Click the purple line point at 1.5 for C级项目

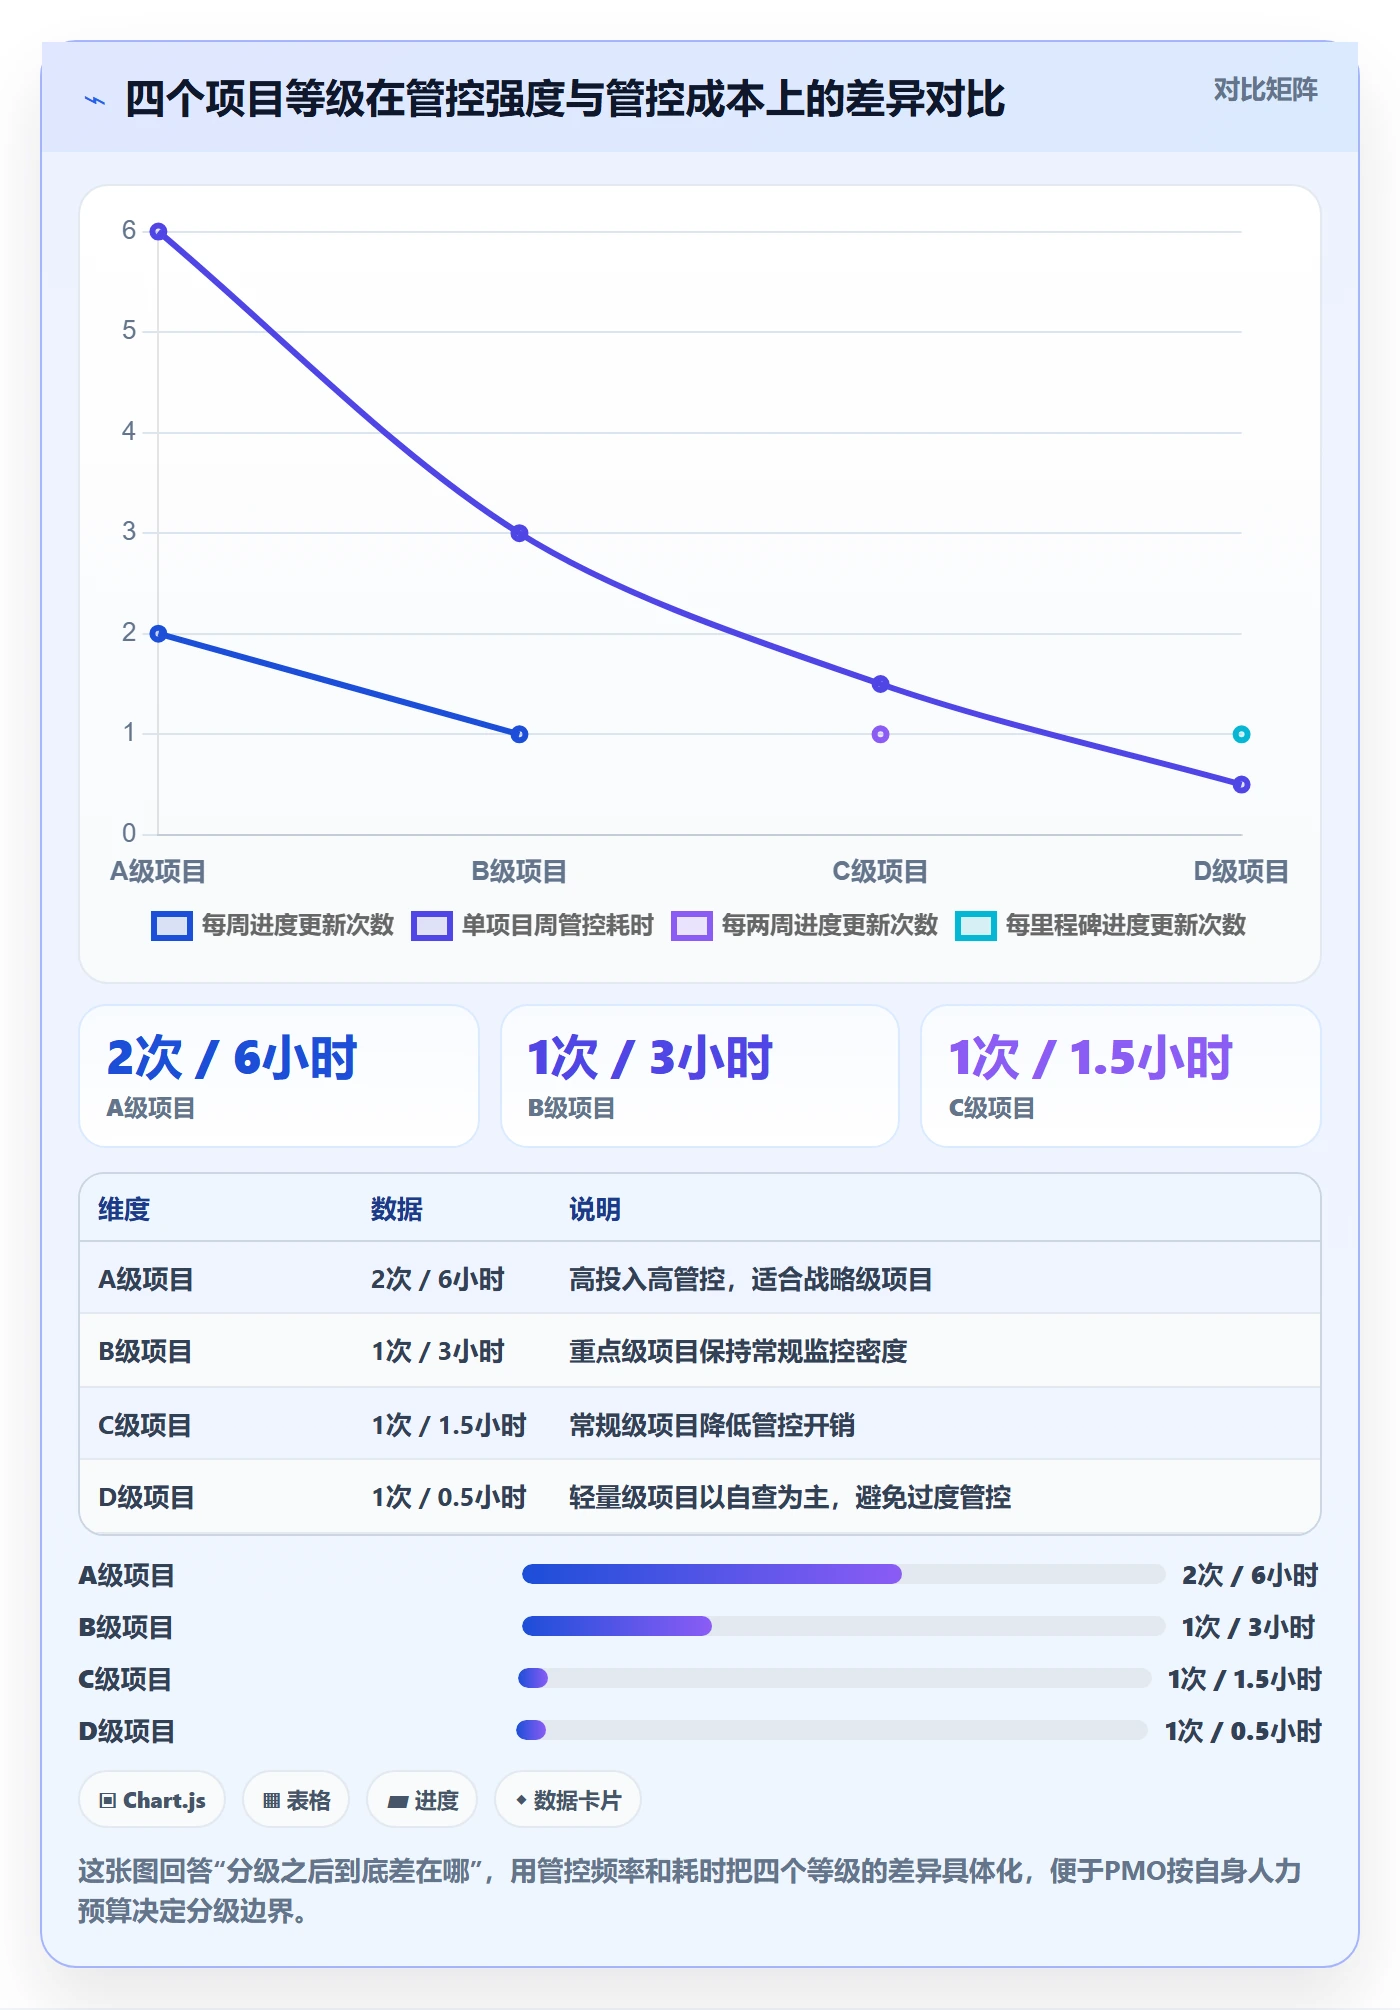(880, 684)
